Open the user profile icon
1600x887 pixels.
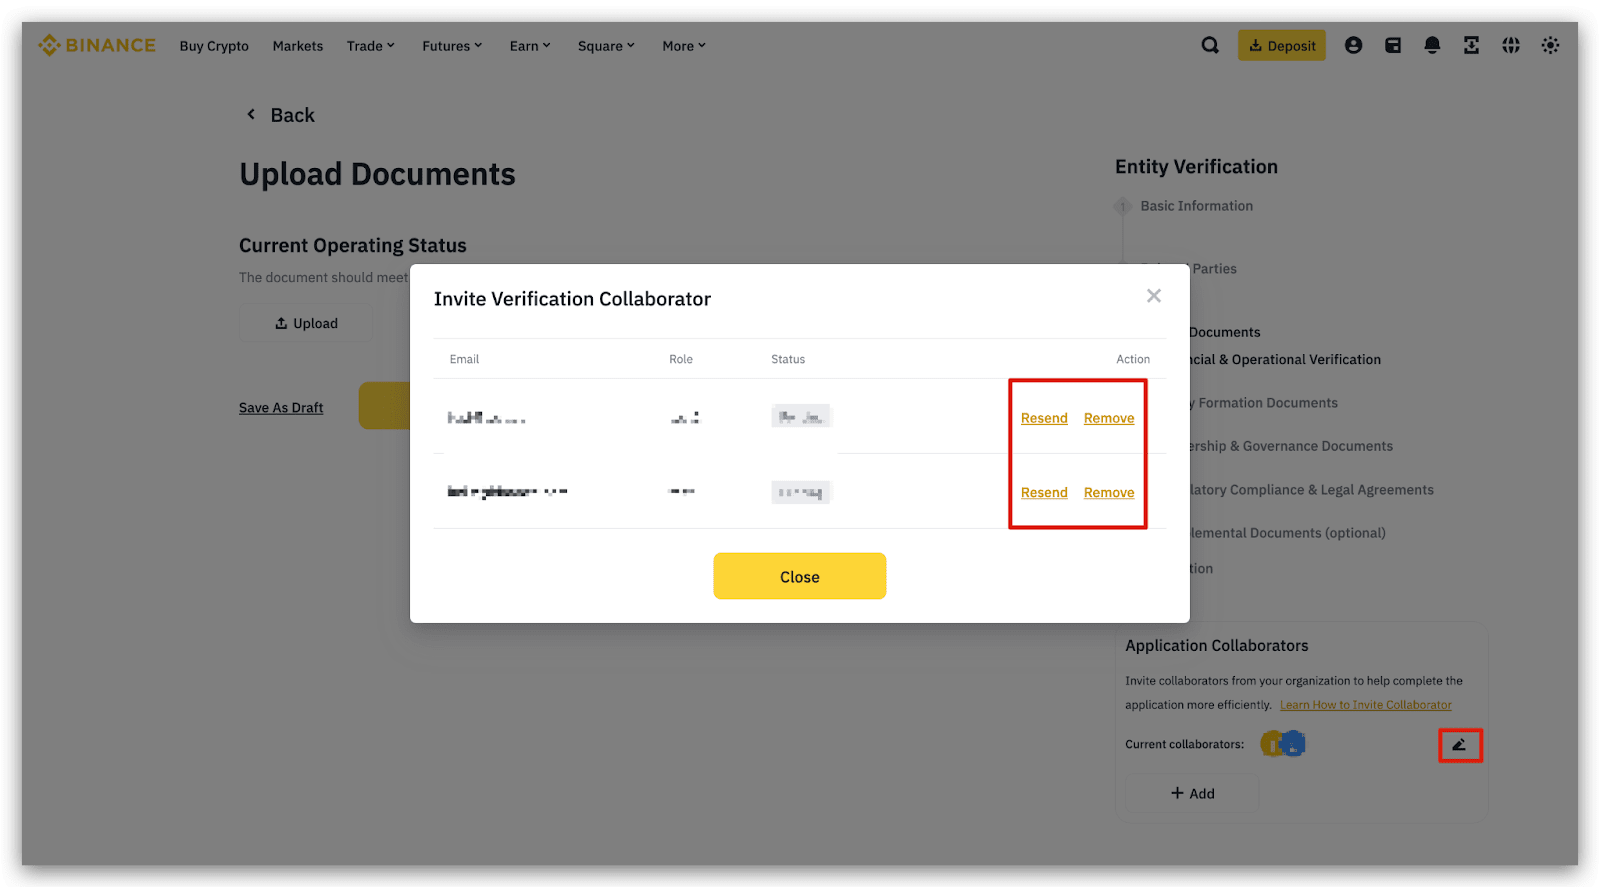point(1353,45)
